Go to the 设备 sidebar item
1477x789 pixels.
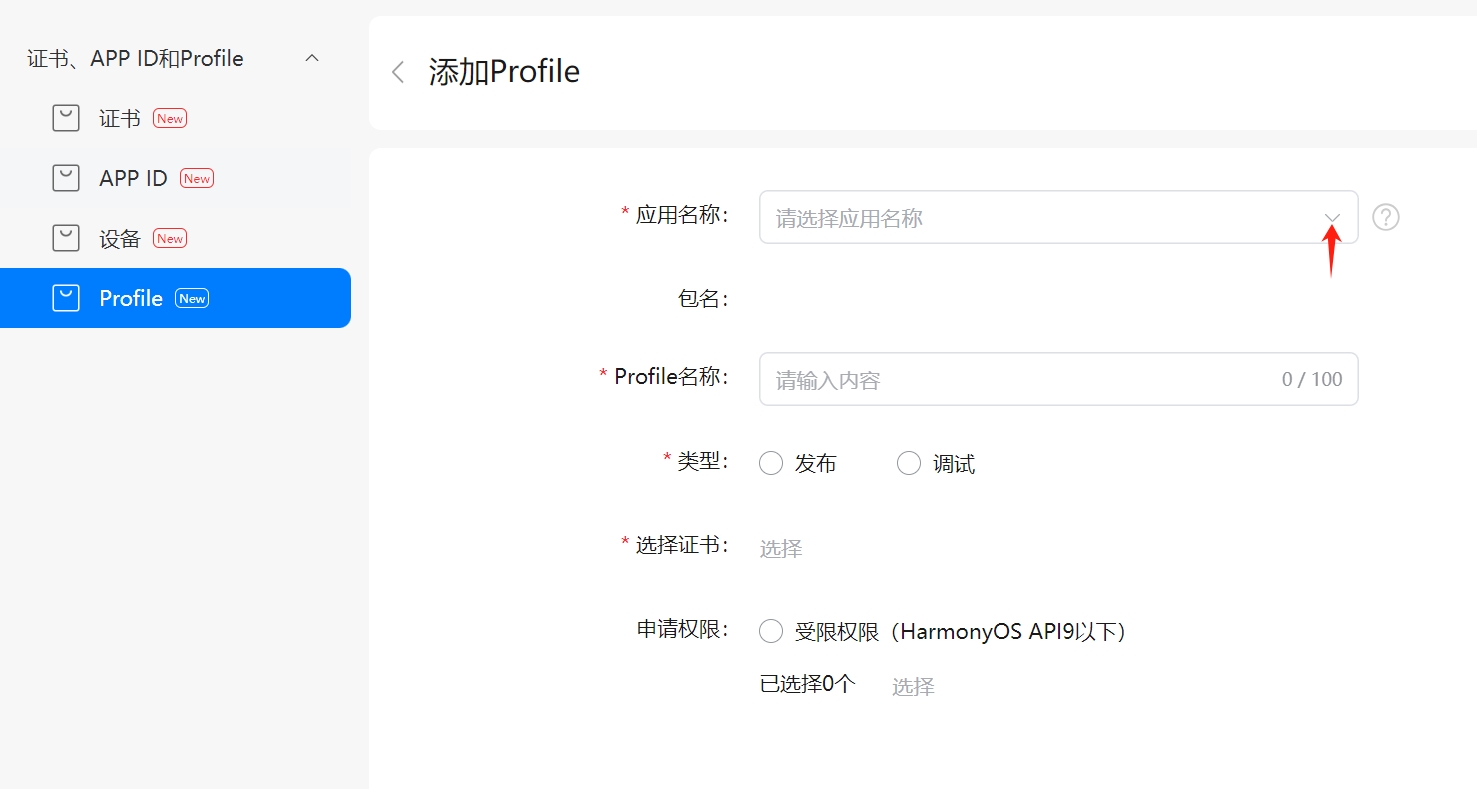click(120, 239)
